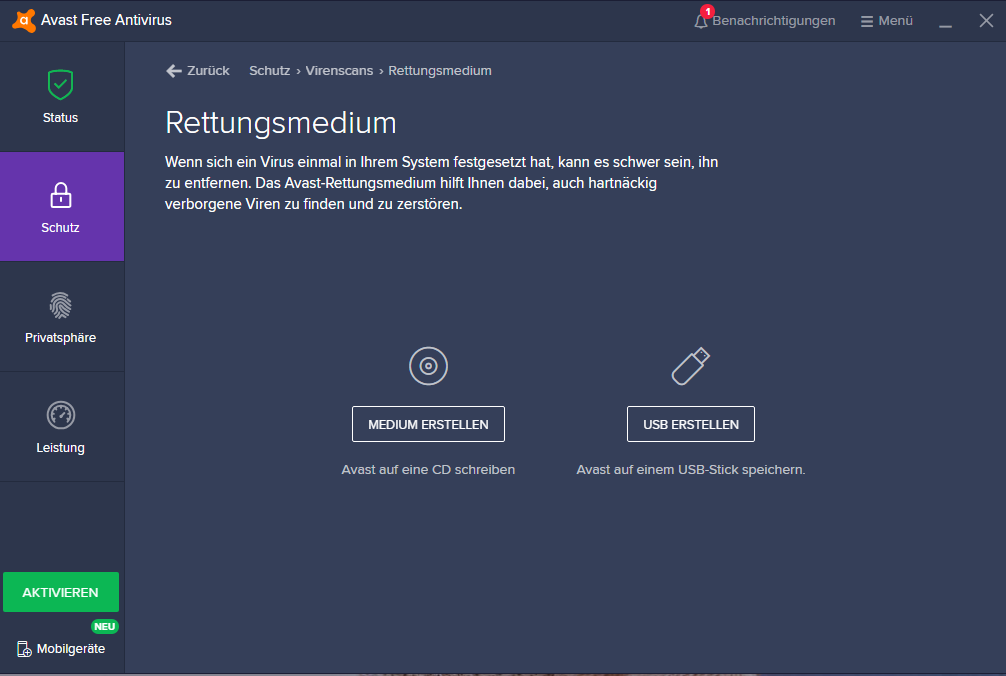Viewport: 1006px width, 676px height.
Task: Navigate to Schutz in breadcrumb
Action: pos(269,71)
